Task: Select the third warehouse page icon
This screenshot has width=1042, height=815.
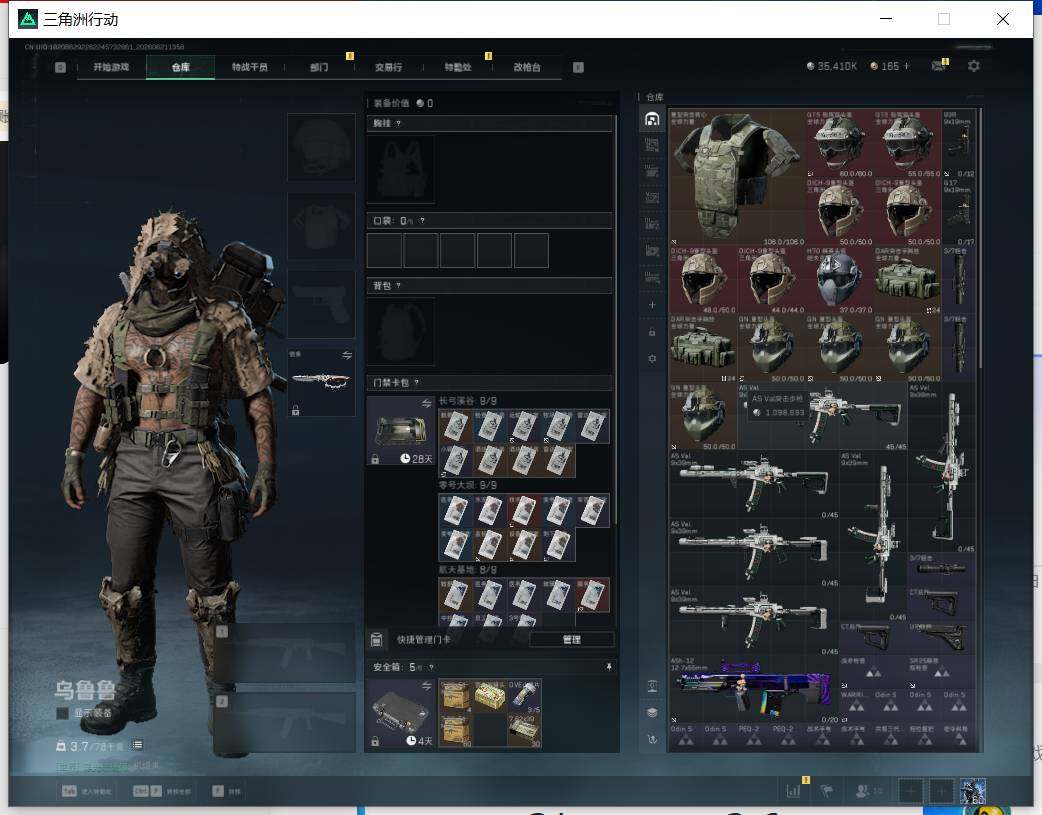Action: pyautogui.click(x=652, y=172)
